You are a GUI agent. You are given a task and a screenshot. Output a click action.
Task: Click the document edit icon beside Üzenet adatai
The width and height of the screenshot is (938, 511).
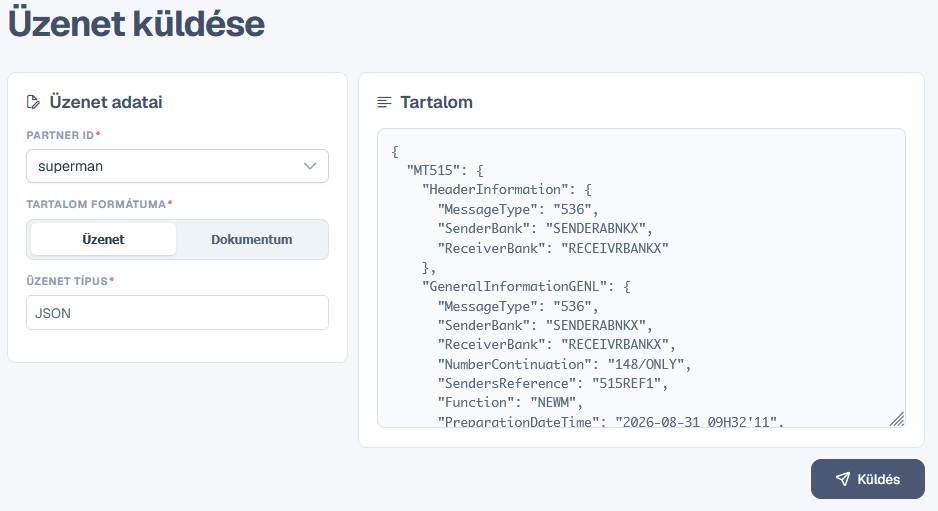click(x=34, y=102)
